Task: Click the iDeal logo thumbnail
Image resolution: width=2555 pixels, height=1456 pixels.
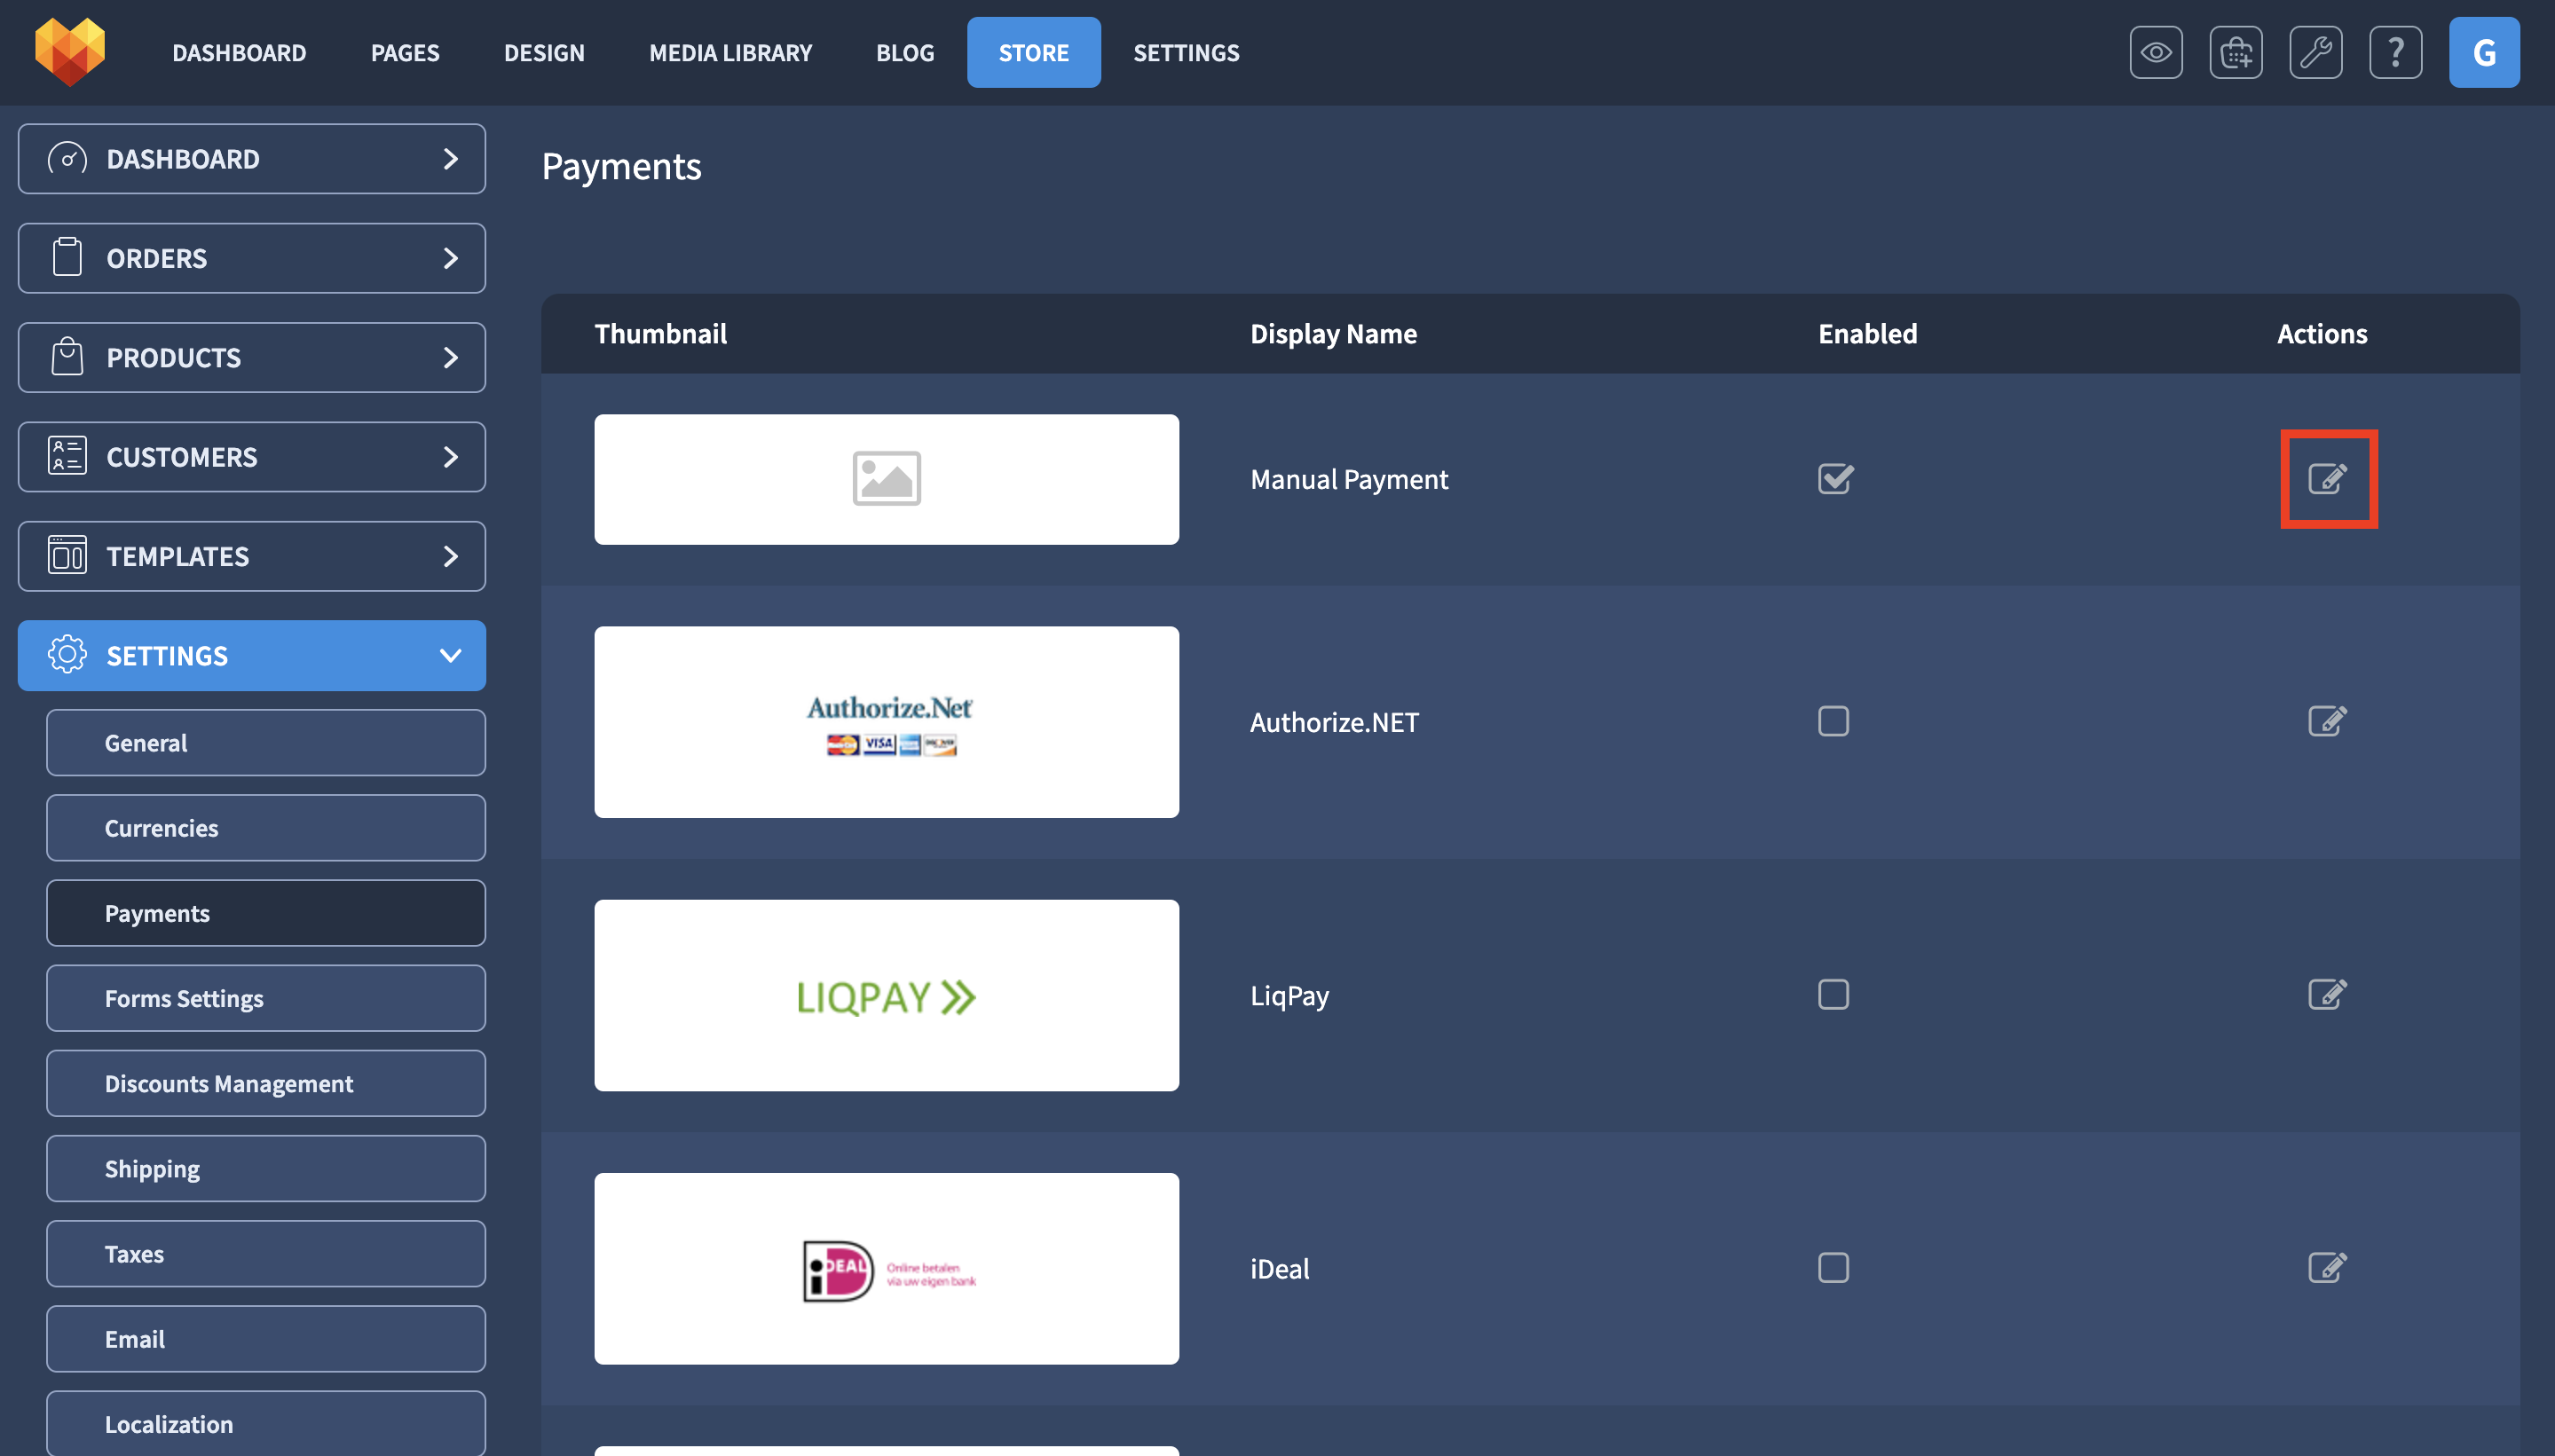Action: tap(886, 1268)
